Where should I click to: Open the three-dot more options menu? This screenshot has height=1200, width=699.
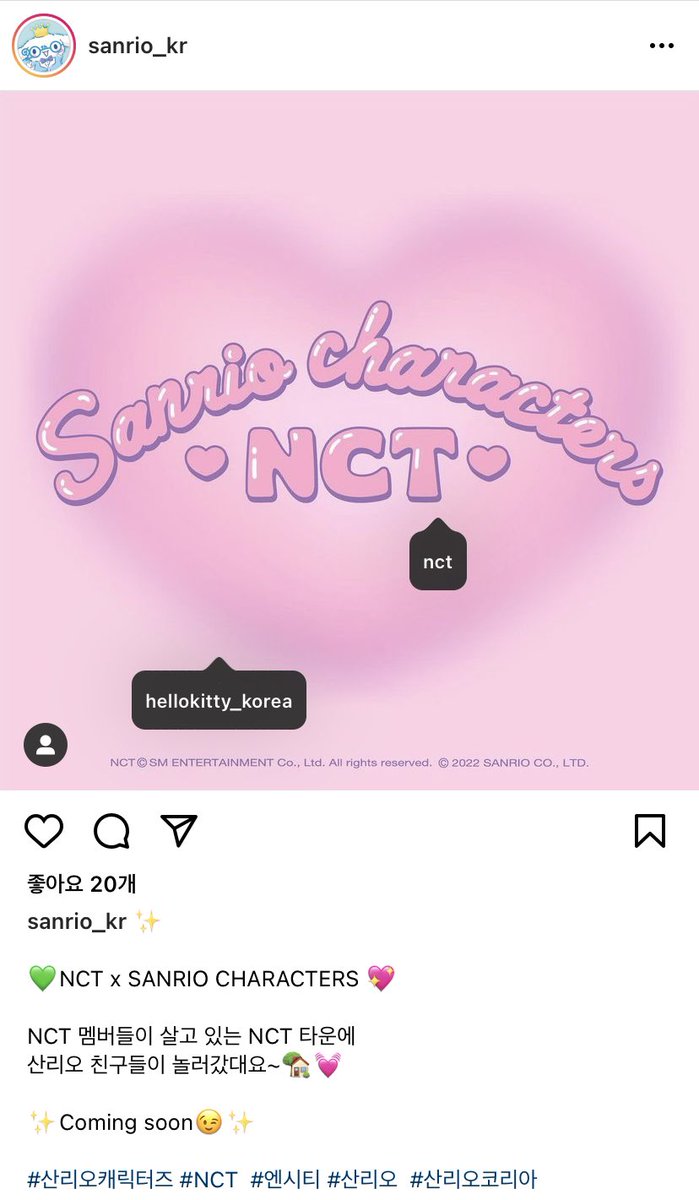662,46
